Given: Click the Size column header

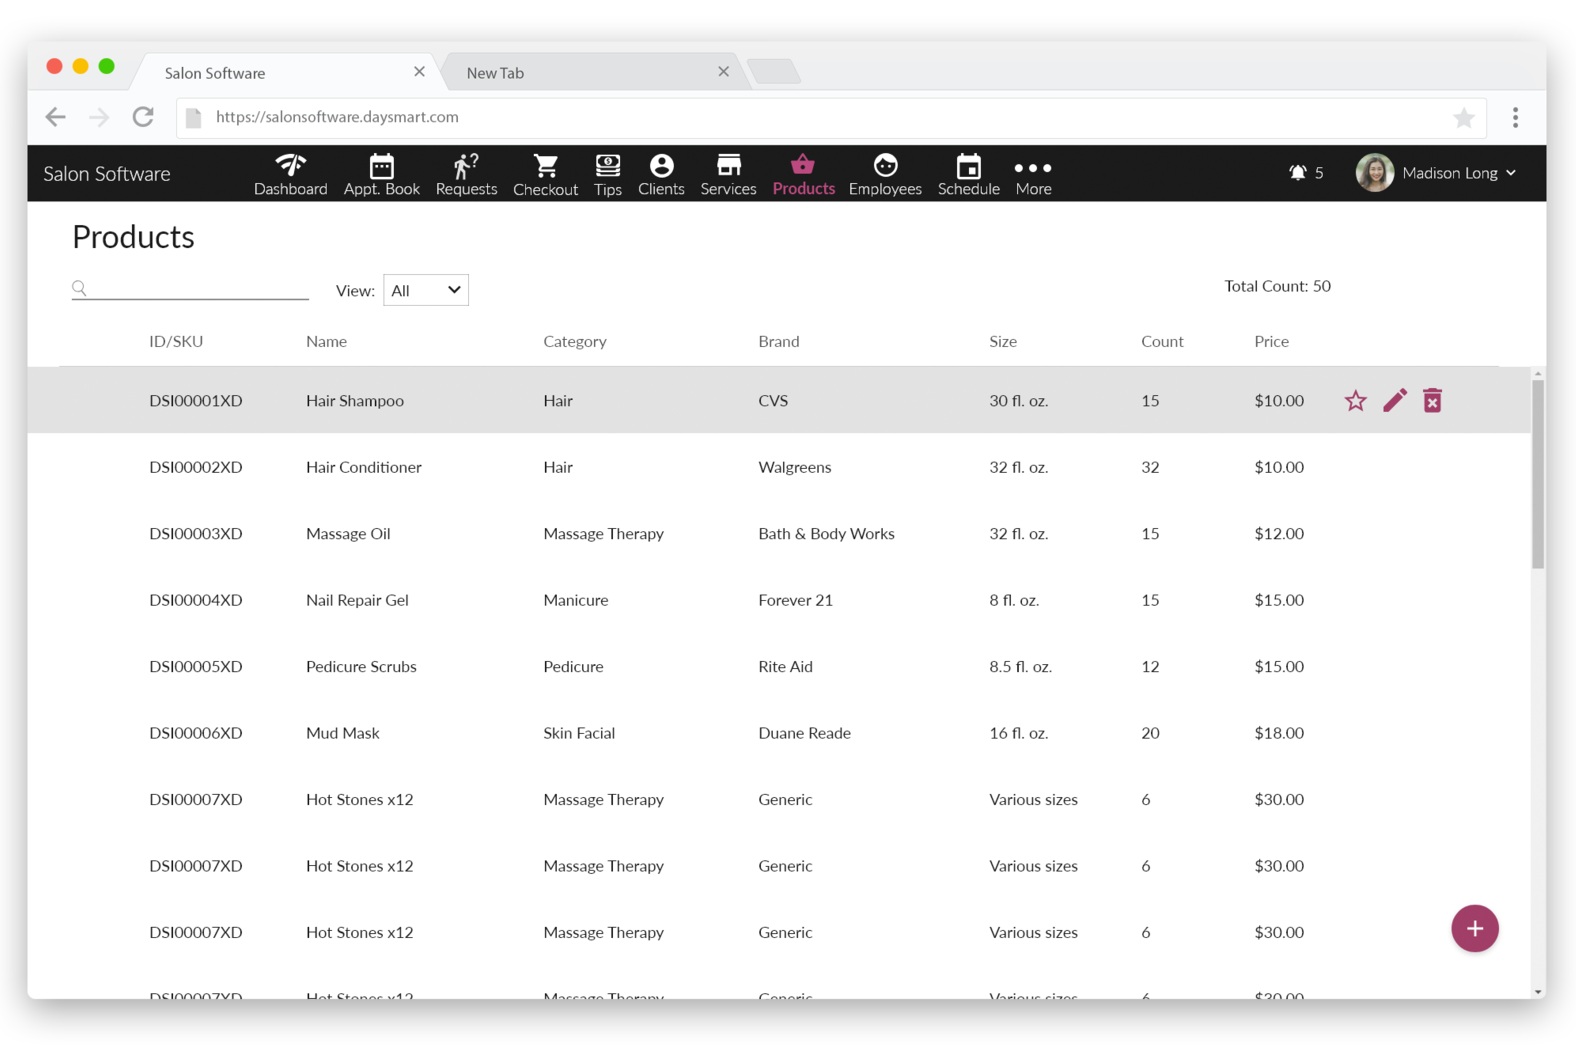Looking at the screenshot, I should coord(1003,341).
